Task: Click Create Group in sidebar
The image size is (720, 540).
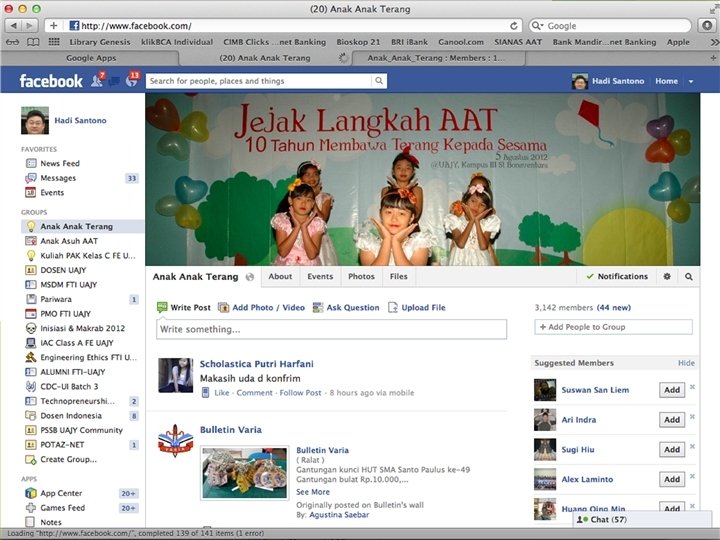Action: tap(68, 459)
